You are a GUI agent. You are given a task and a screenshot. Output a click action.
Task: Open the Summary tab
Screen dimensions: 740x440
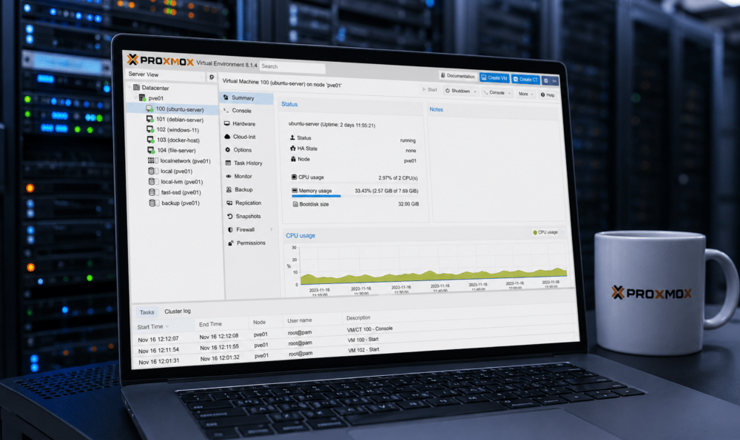246,98
